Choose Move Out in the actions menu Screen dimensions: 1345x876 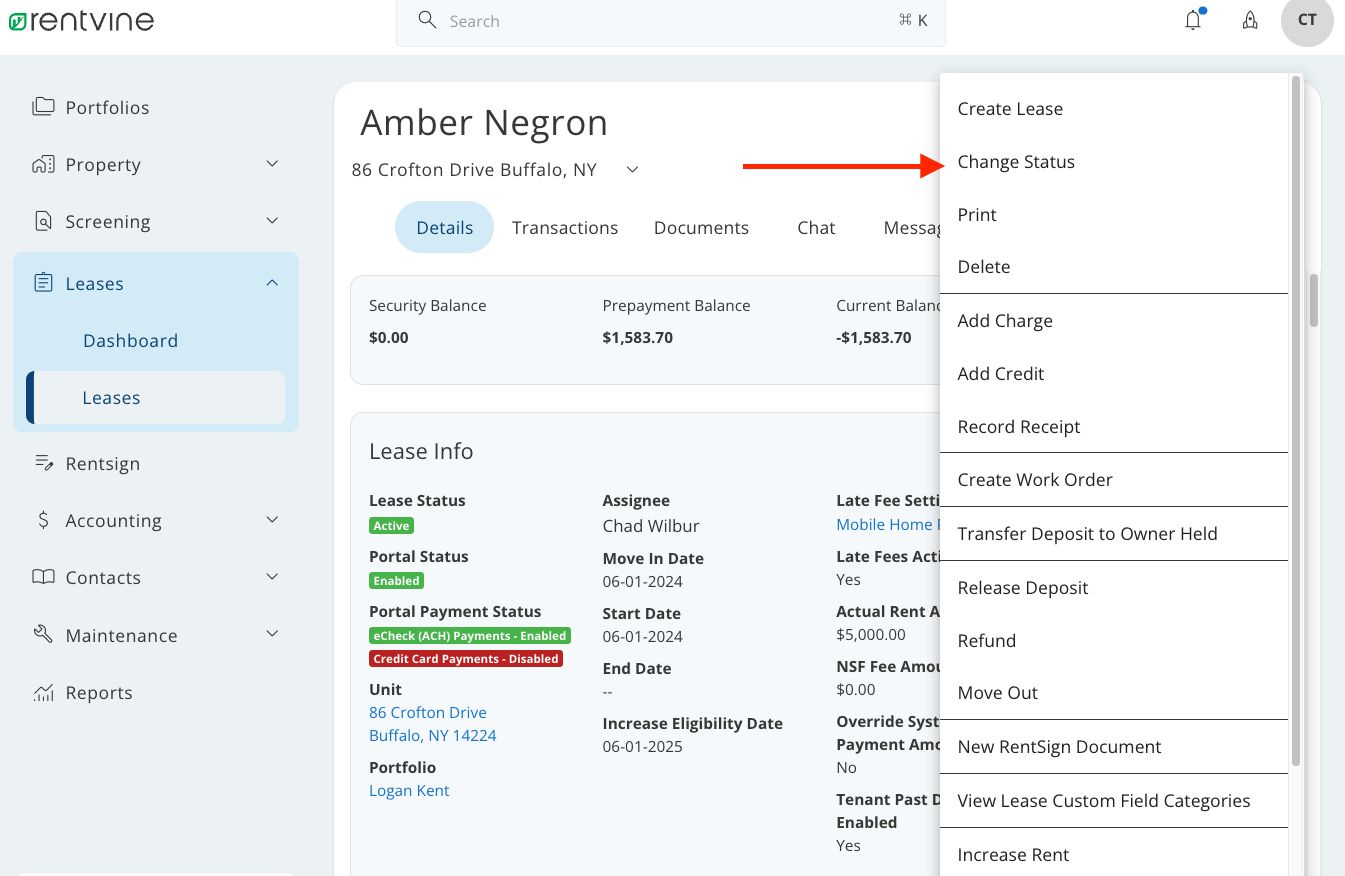[998, 693]
